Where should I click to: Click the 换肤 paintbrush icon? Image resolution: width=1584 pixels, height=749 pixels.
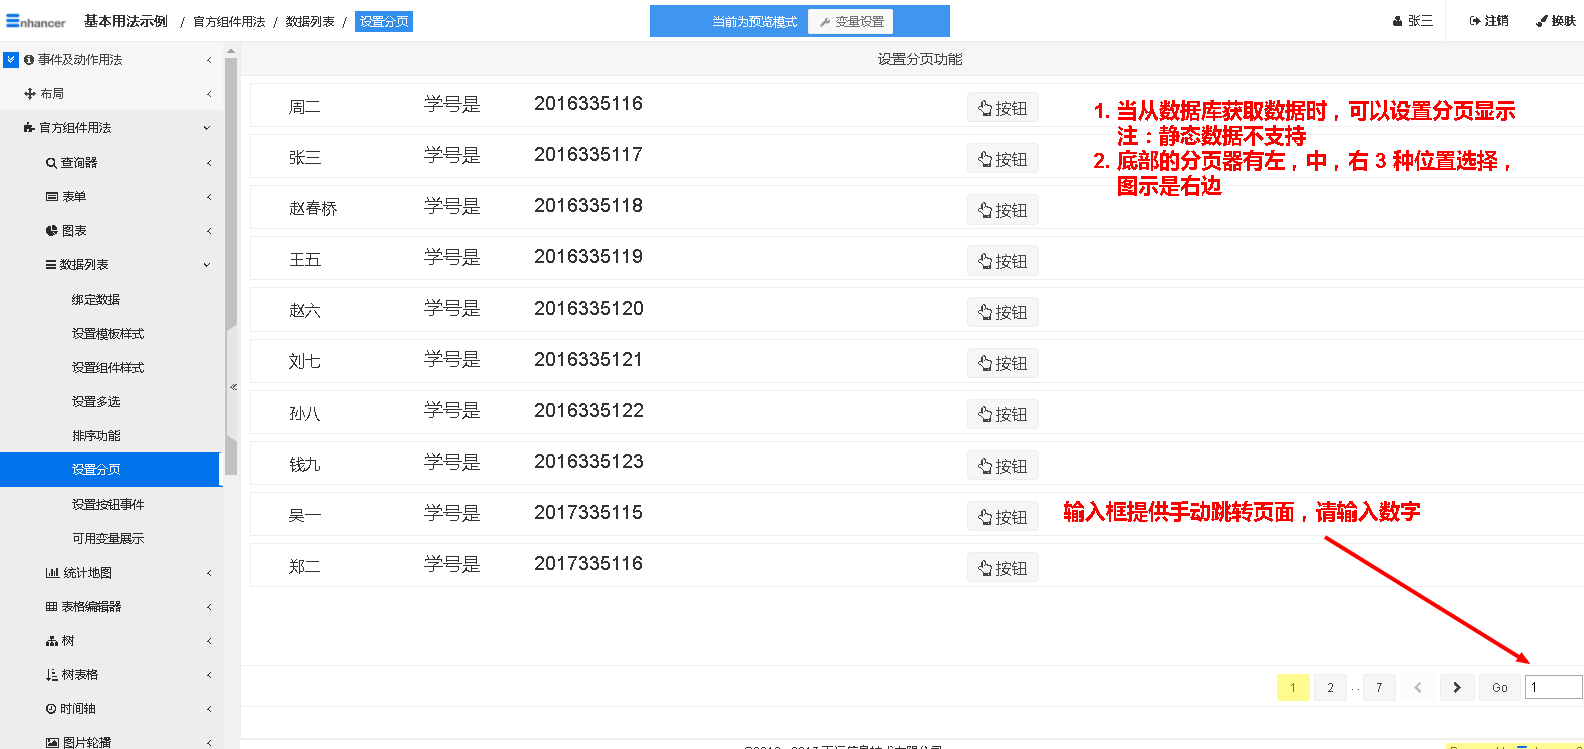(1542, 21)
